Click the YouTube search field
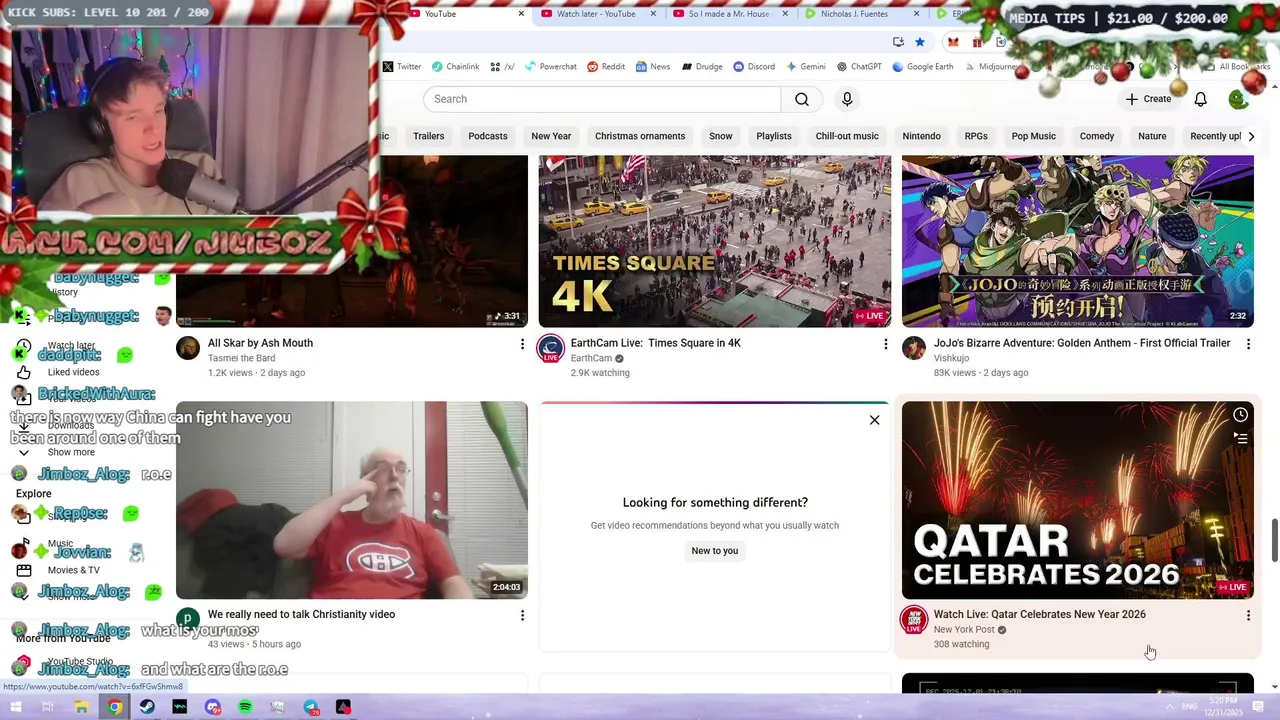 [602, 99]
